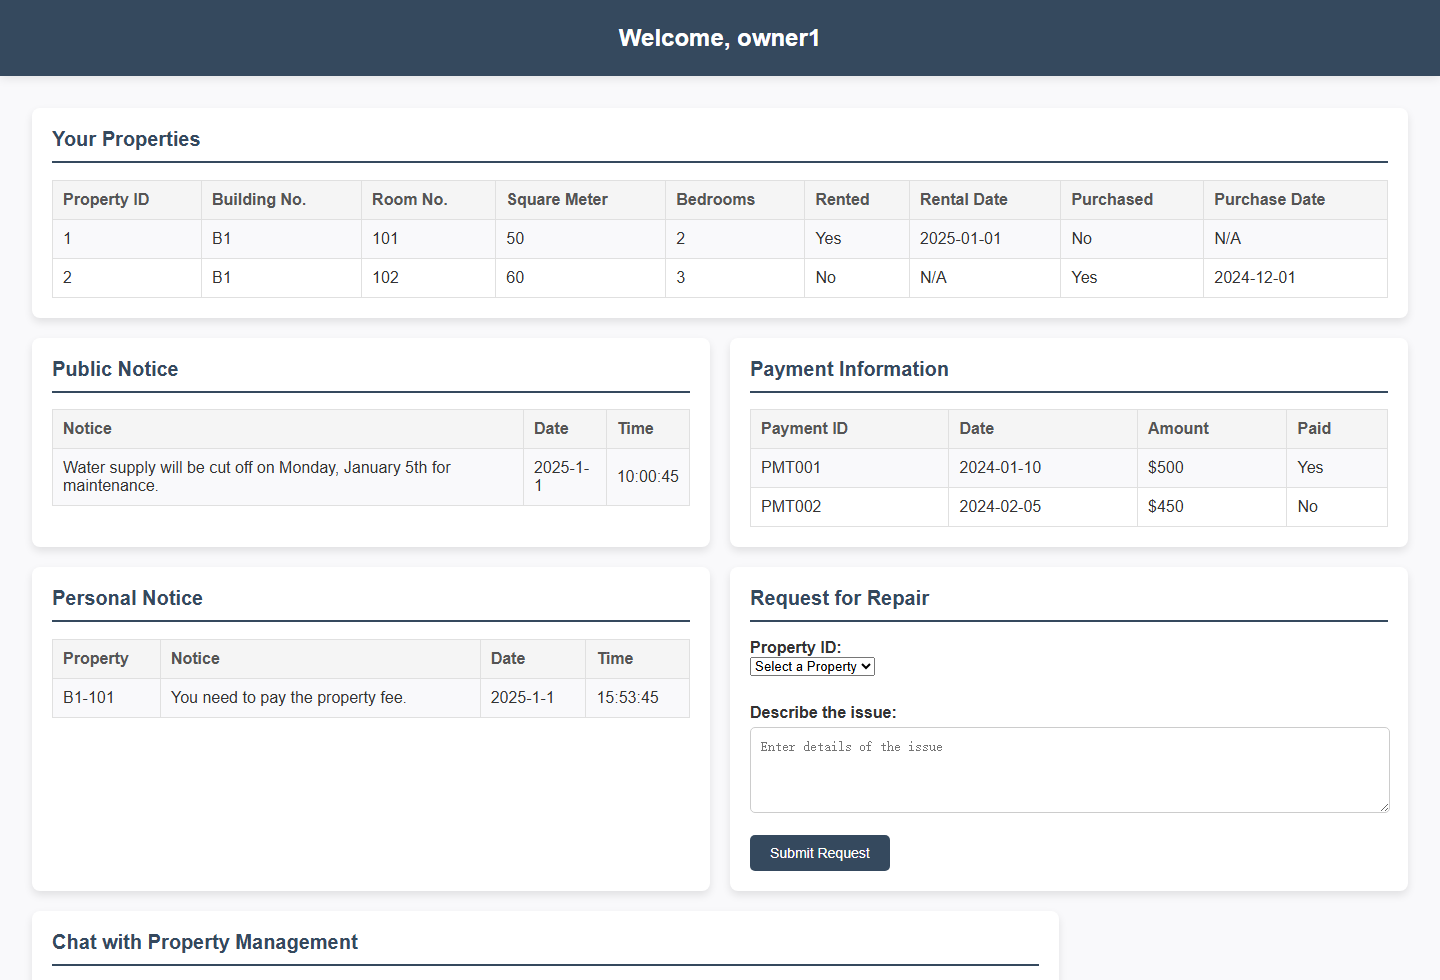Click square meter value 60
The height and width of the screenshot is (980, 1440).
[580, 278]
